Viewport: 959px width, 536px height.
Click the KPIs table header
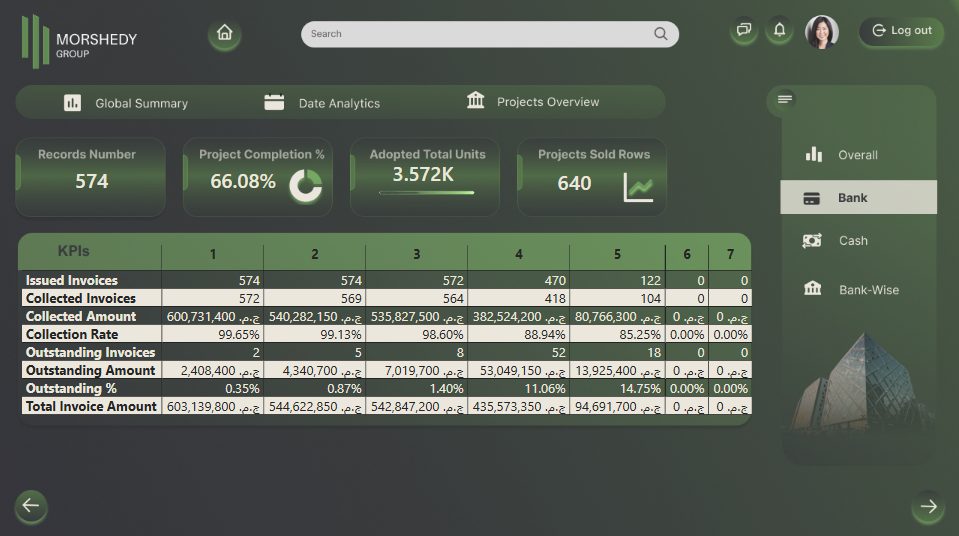coord(73,251)
